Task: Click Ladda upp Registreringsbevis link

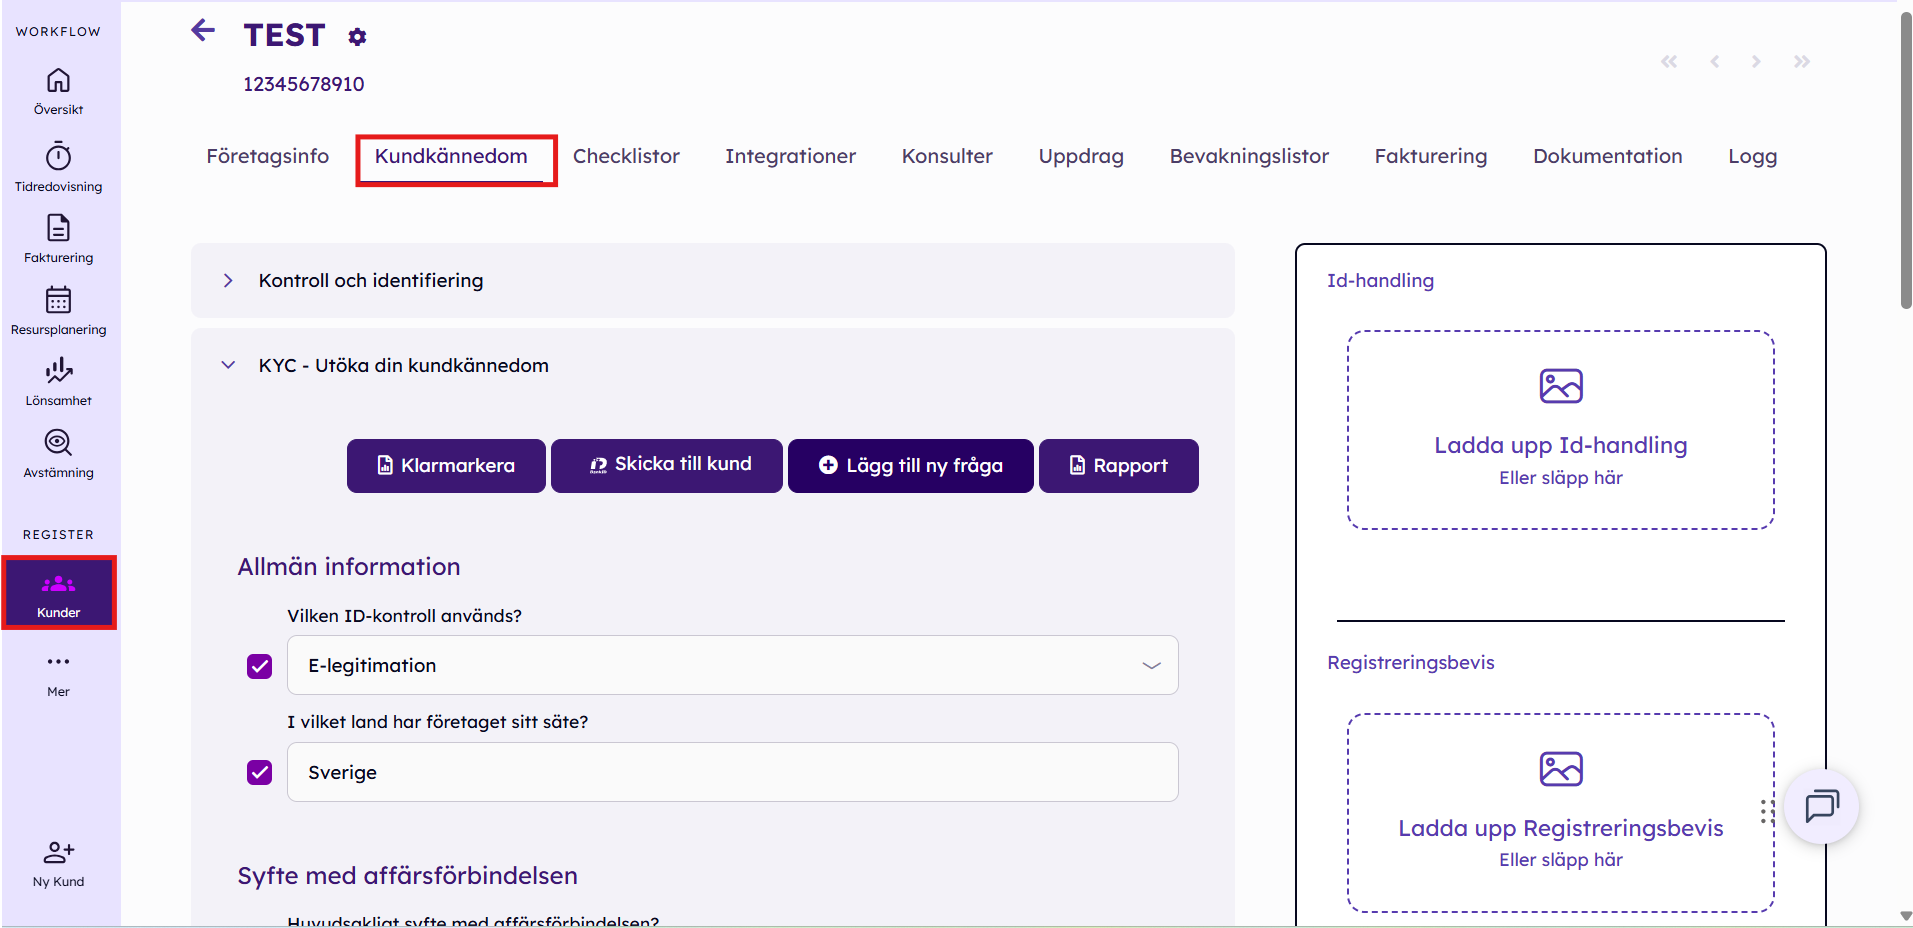Action: (x=1560, y=829)
